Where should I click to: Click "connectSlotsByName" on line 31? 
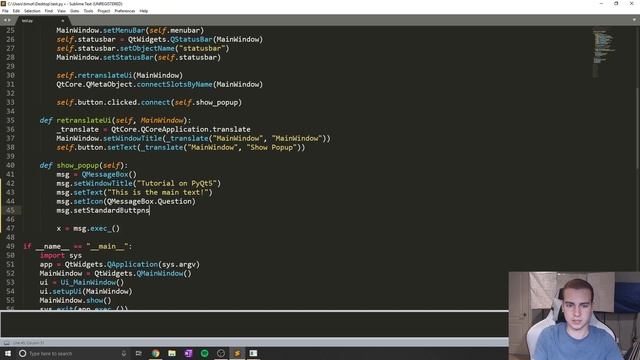[x=175, y=84]
